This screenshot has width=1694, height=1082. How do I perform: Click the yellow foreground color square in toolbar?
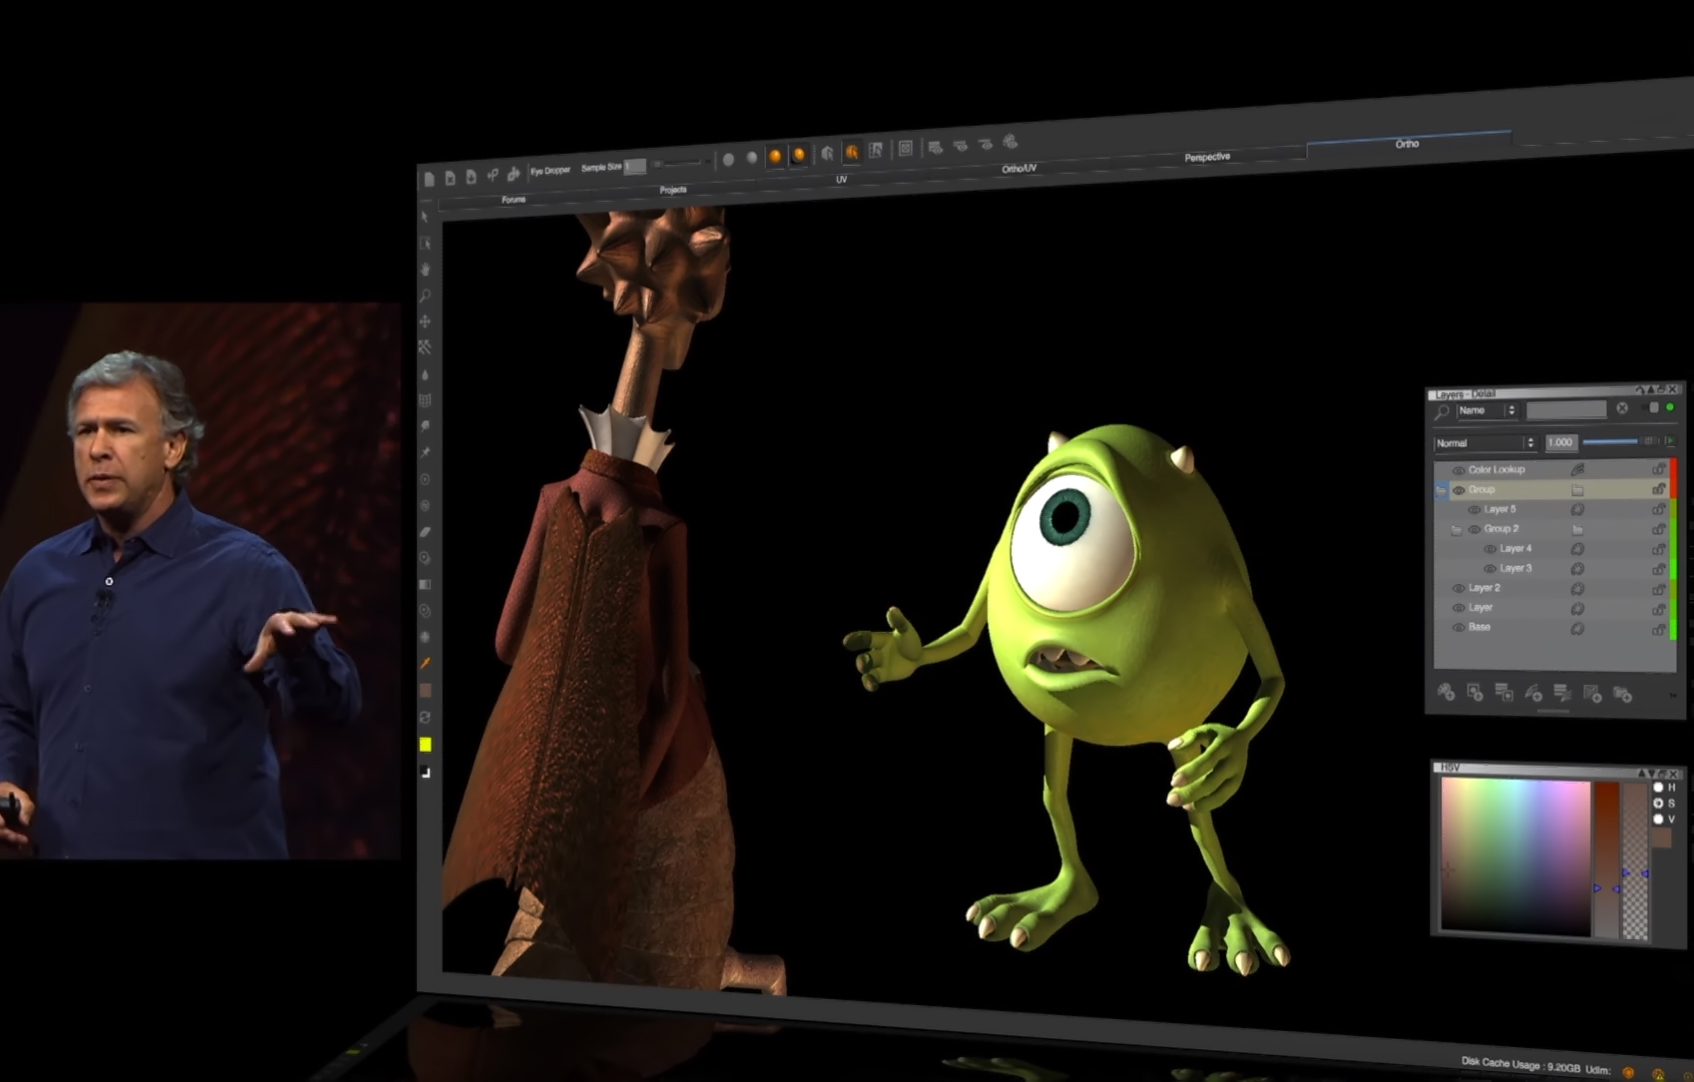pyautogui.click(x=425, y=744)
